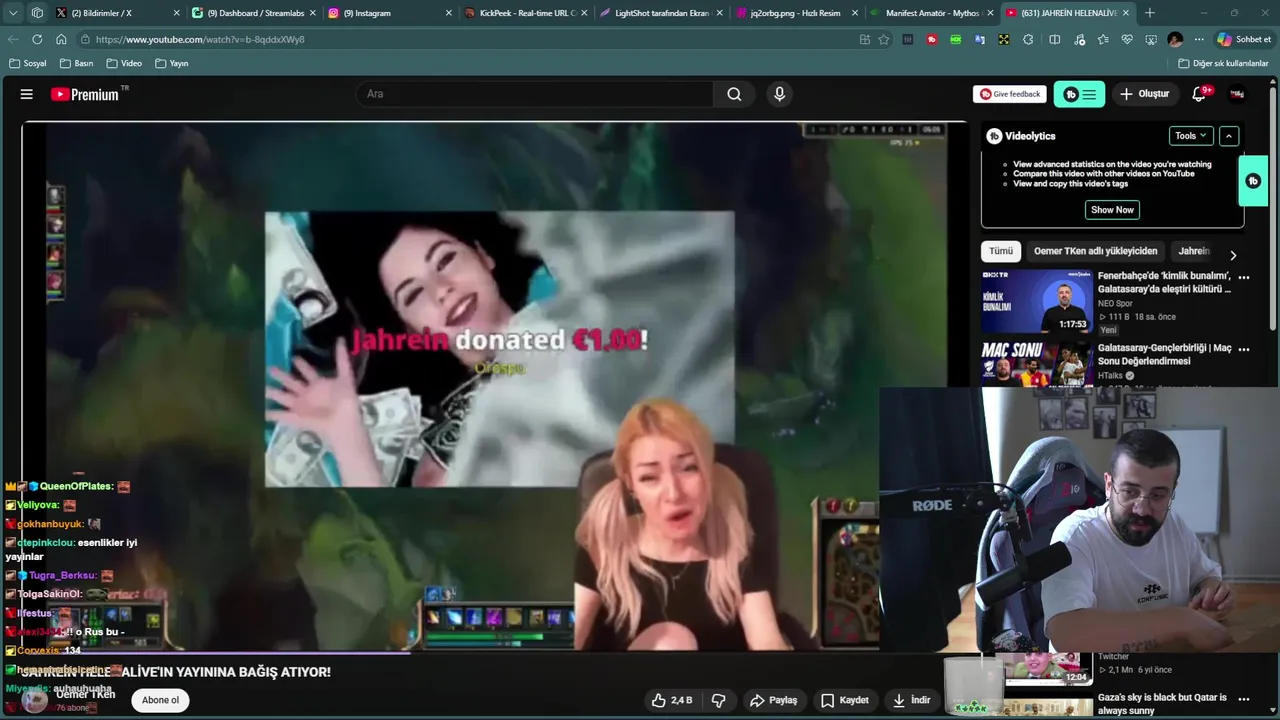Viewport: 1280px width, 720px height.
Task: Close the Instagram tab
Action: tap(447, 13)
